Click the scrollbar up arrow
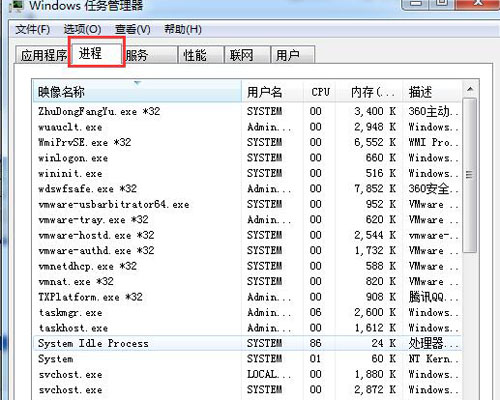Viewport: 500px width, 400px height. (470, 89)
